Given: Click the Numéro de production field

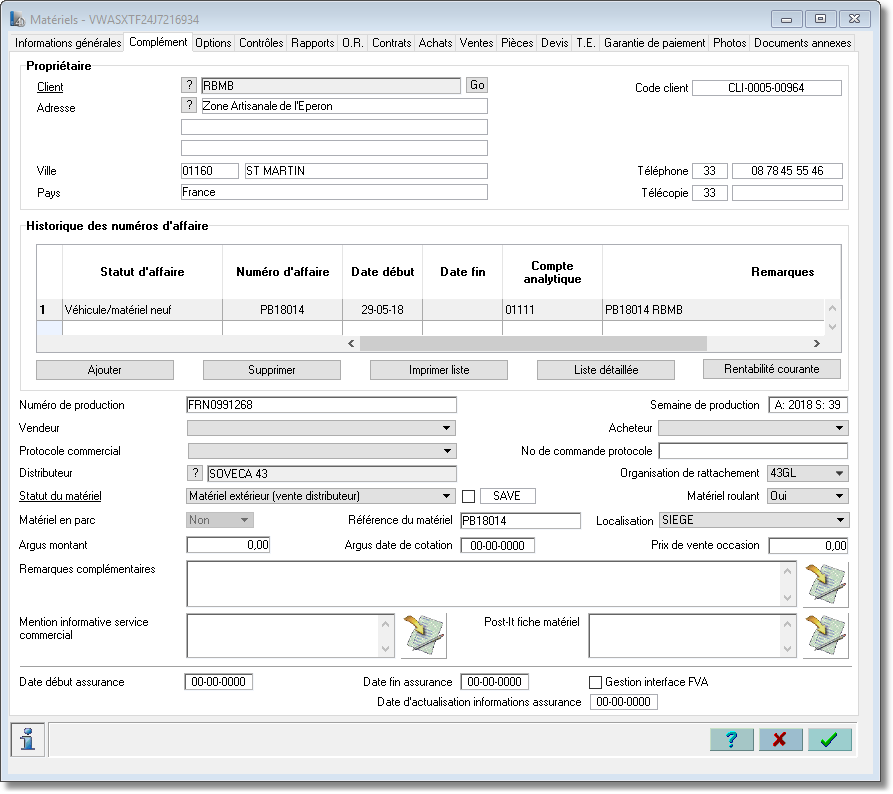Looking at the screenshot, I should tap(321, 405).
